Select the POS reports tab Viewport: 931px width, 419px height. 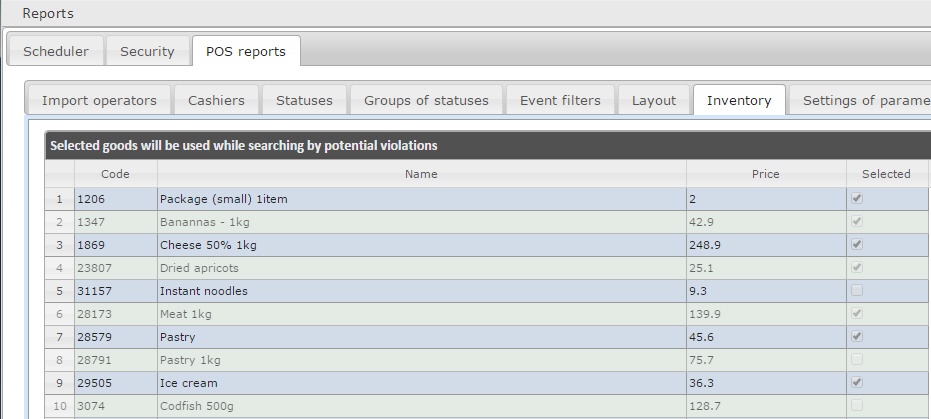(x=246, y=51)
